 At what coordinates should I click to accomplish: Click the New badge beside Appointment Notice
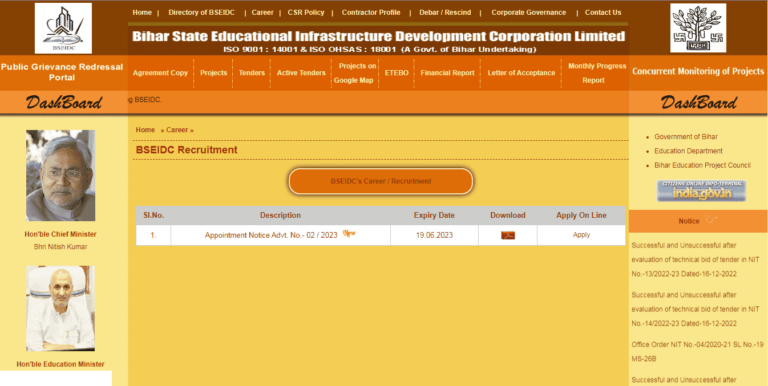[x=349, y=234]
